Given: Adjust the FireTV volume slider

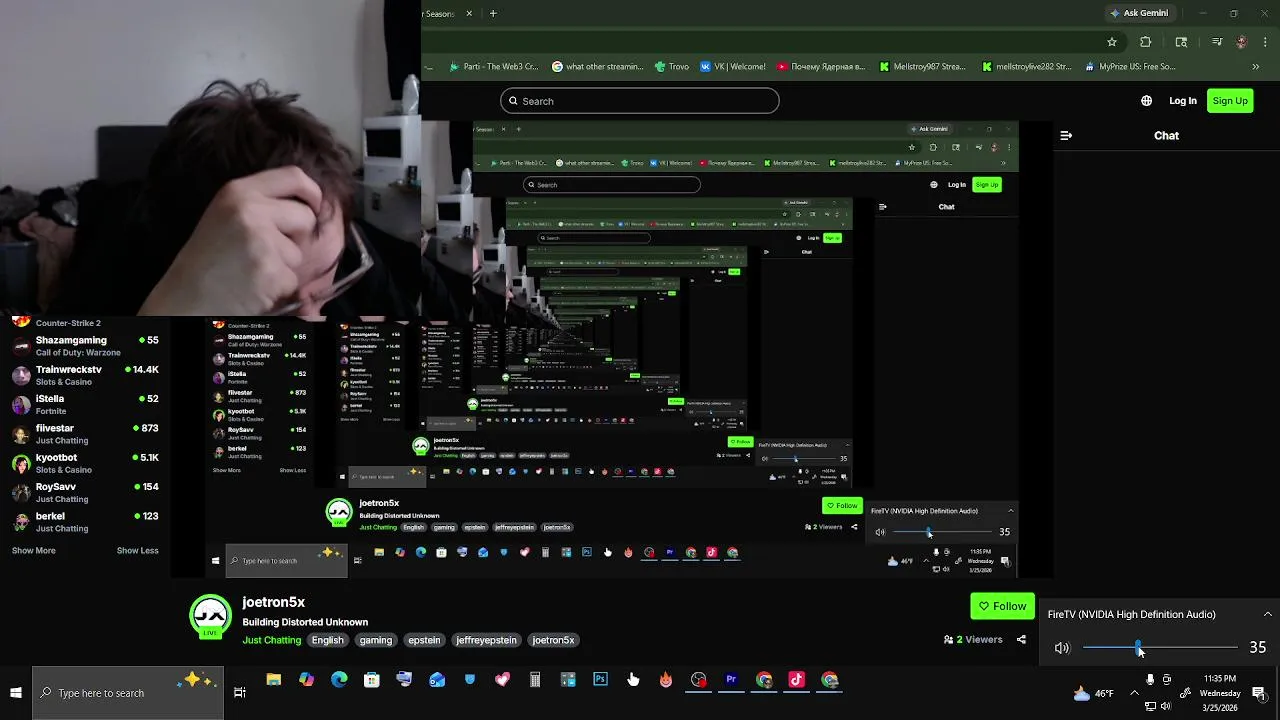Looking at the screenshot, I should 1160,648.
